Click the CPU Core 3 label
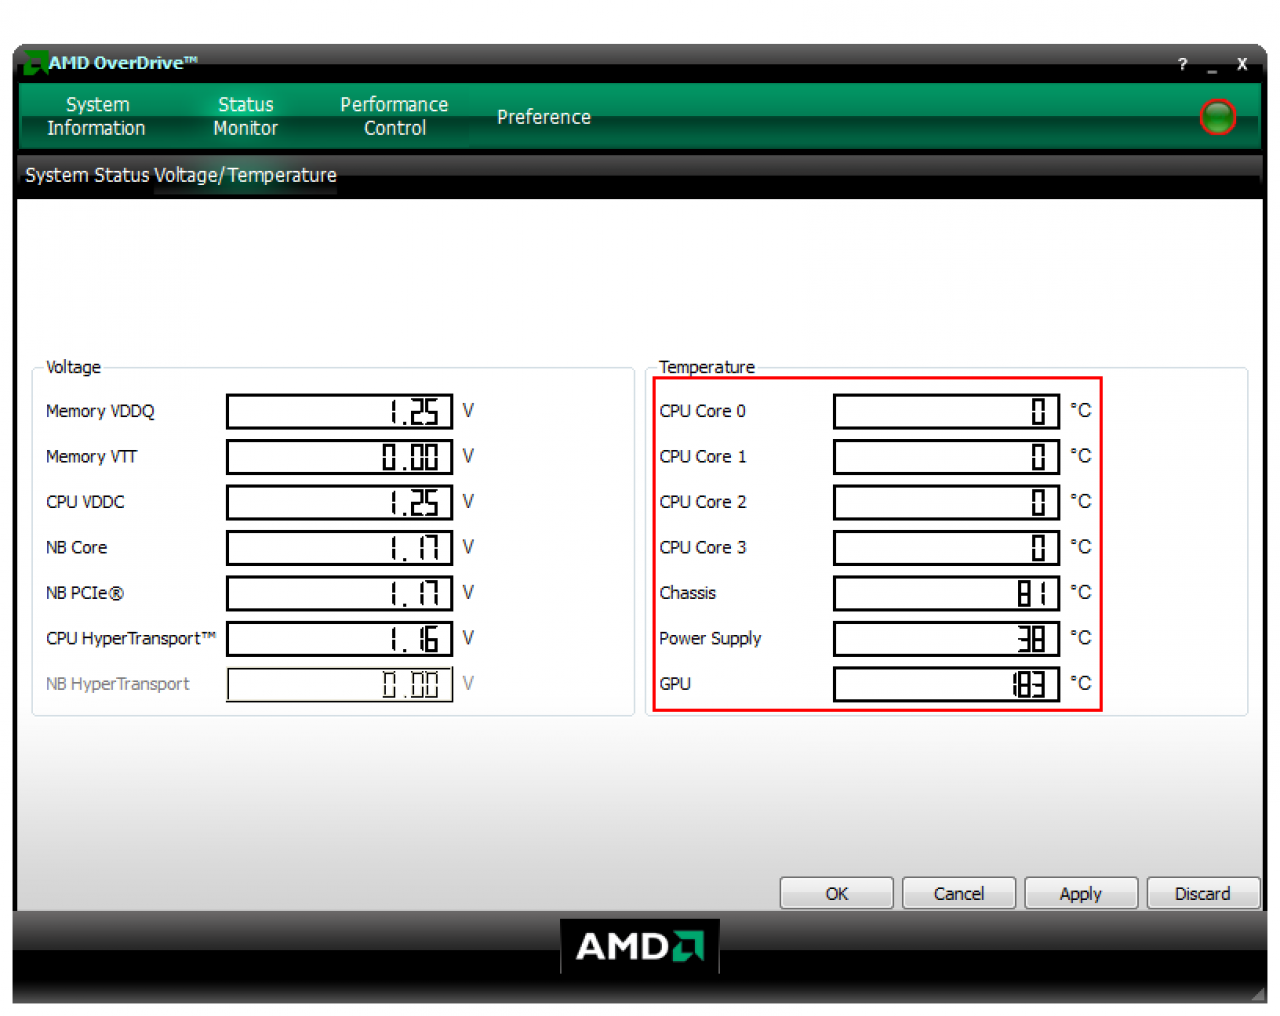1280x1016 pixels. tap(702, 548)
